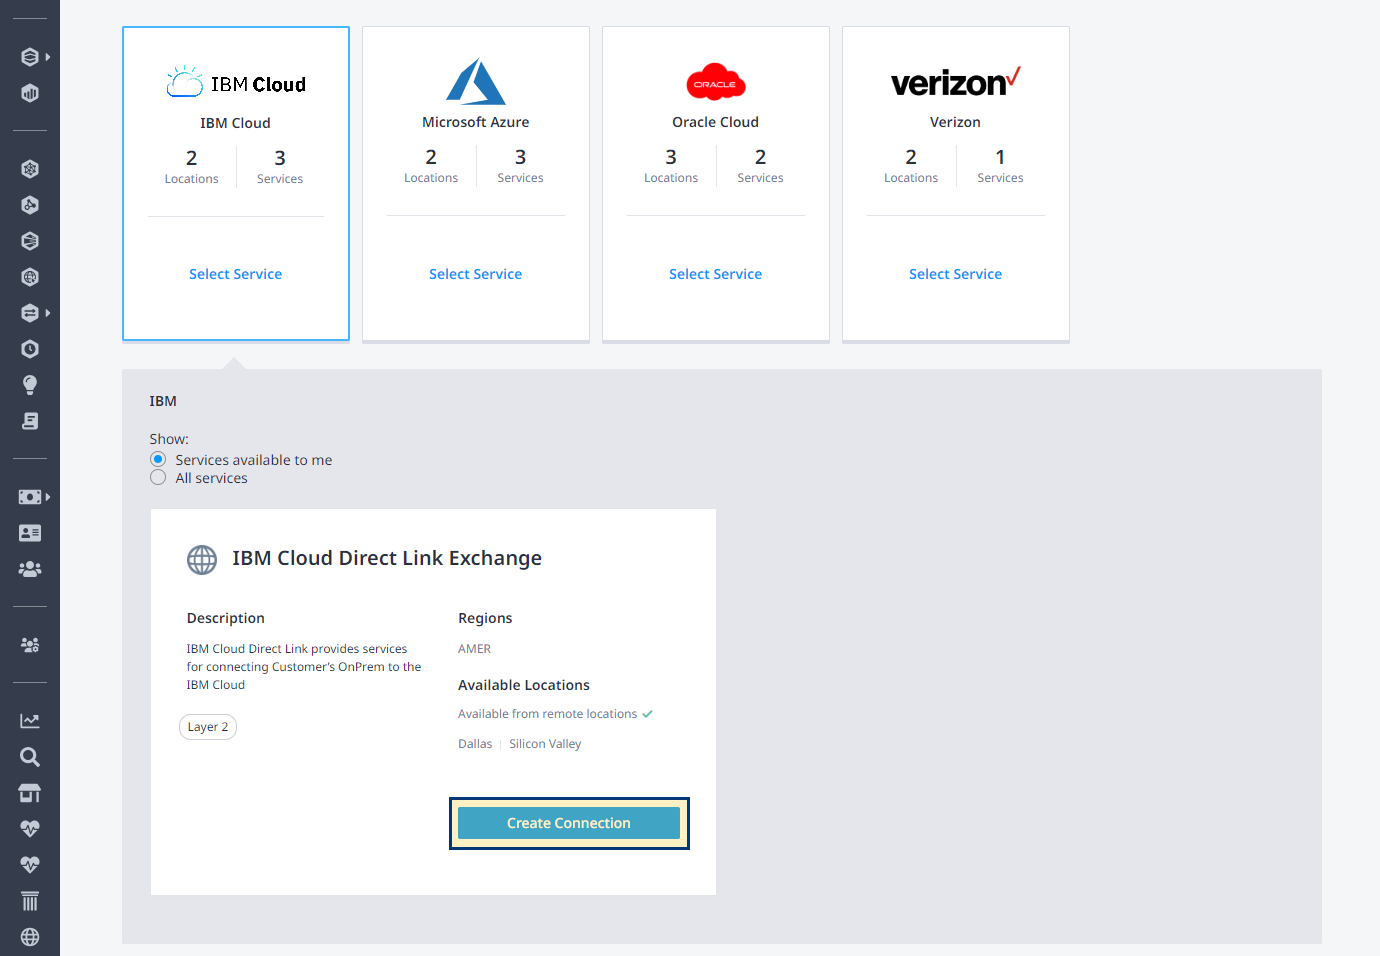This screenshot has height=956, width=1380.
Task: Click Select Service under Oracle Cloud
Action: point(715,274)
